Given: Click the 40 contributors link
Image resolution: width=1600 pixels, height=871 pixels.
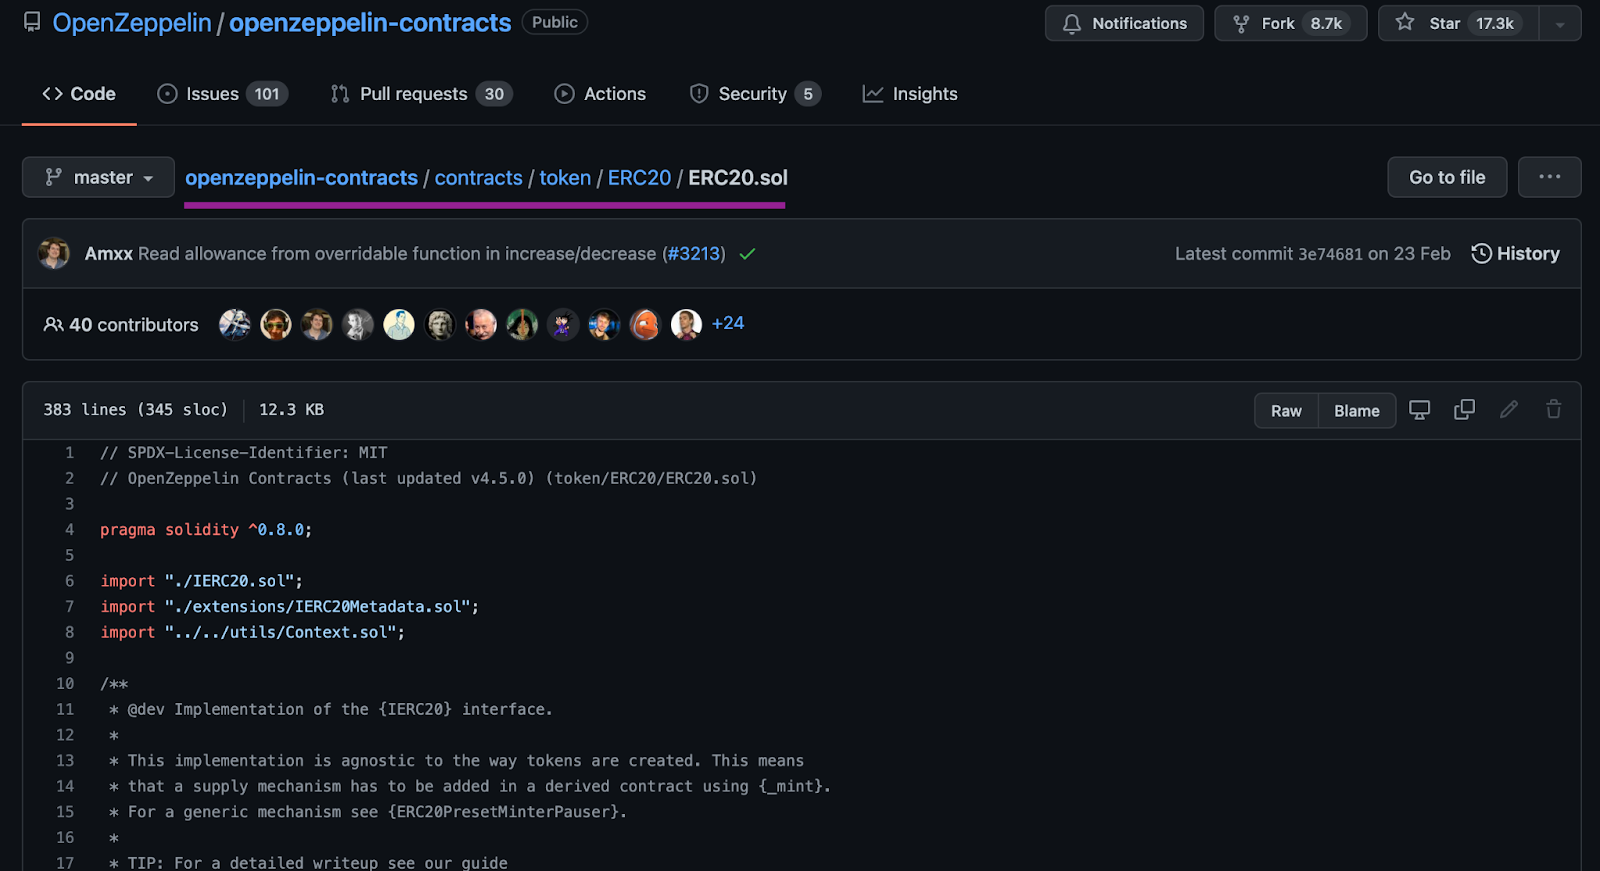Looking at the screenshot, I should point(121,325).
